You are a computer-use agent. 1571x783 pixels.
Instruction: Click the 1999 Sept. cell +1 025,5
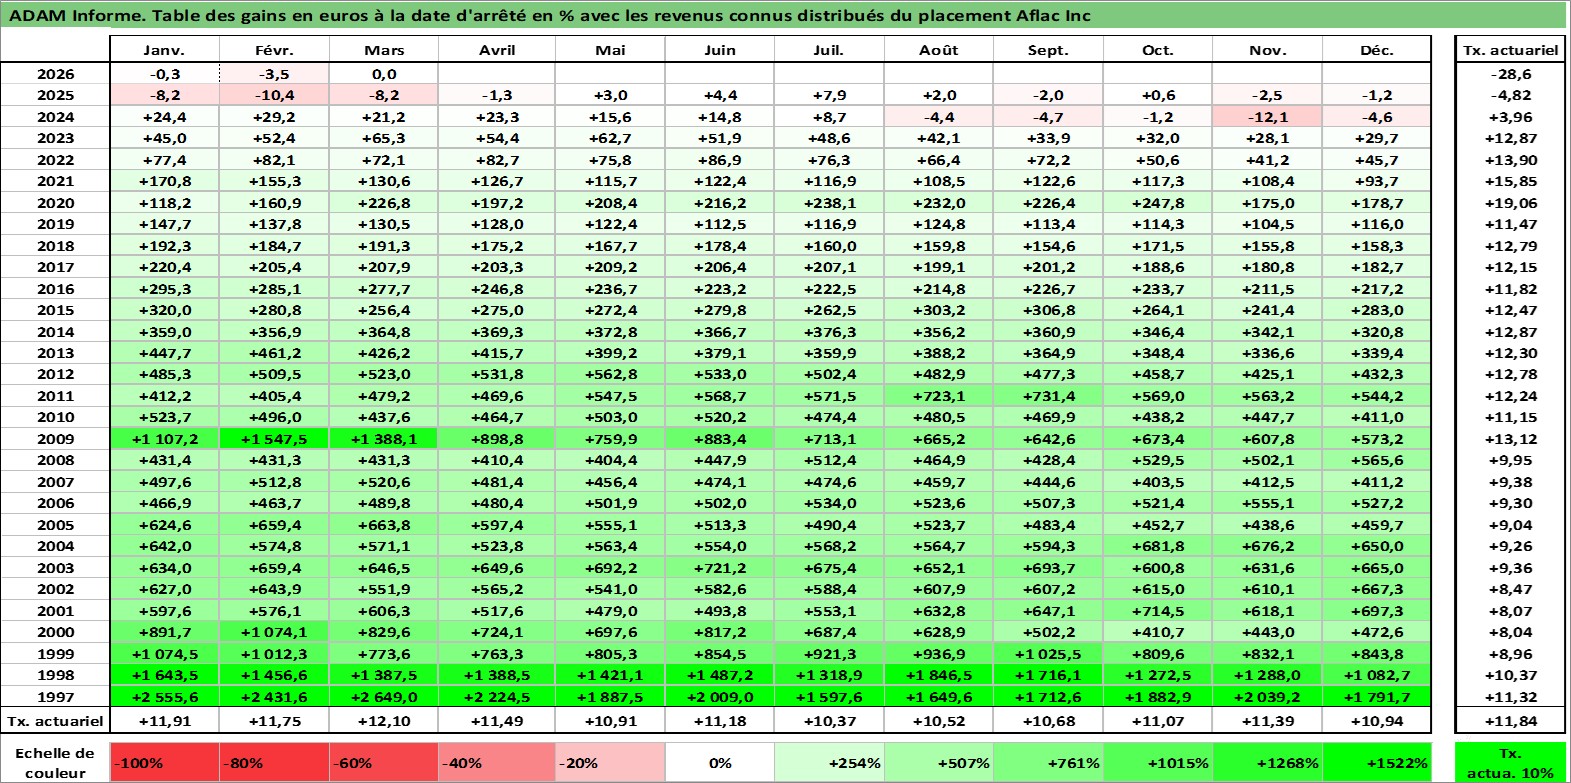click(x=1048, y=654)
